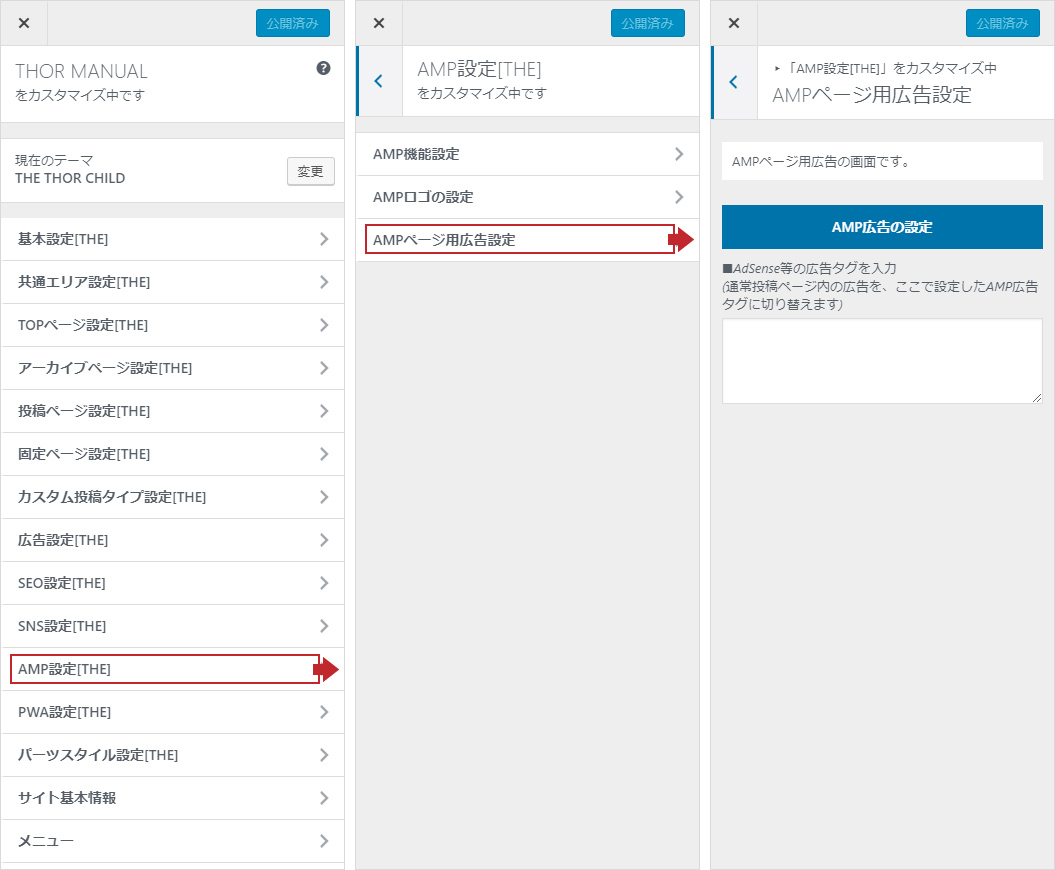Viewport: 1055px width, 870px height.
Task: Expand the アーカイブページ設定[THE] chevron
Action: coord(324,368)
